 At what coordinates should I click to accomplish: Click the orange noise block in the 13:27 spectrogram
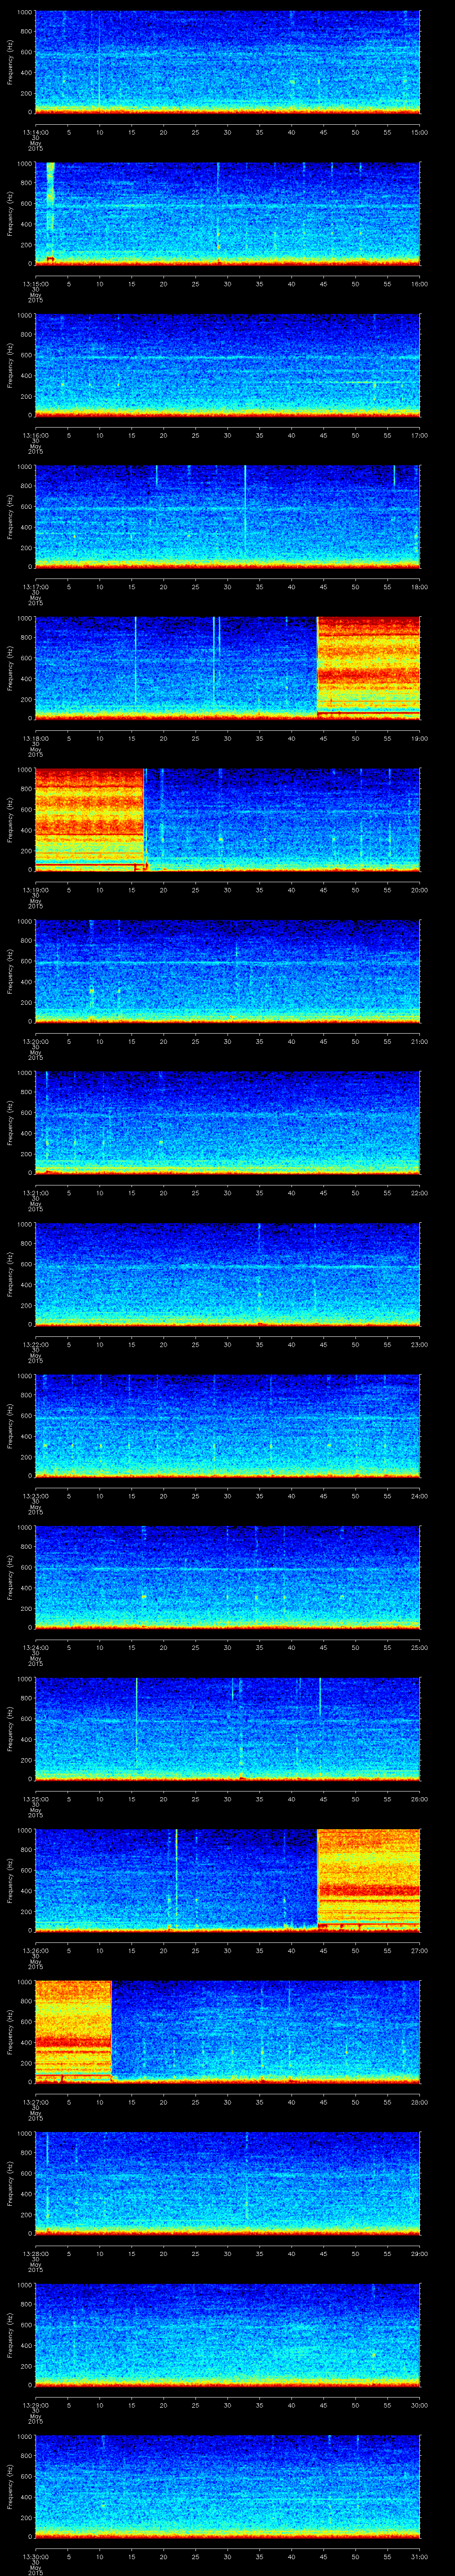(73, 2029)
